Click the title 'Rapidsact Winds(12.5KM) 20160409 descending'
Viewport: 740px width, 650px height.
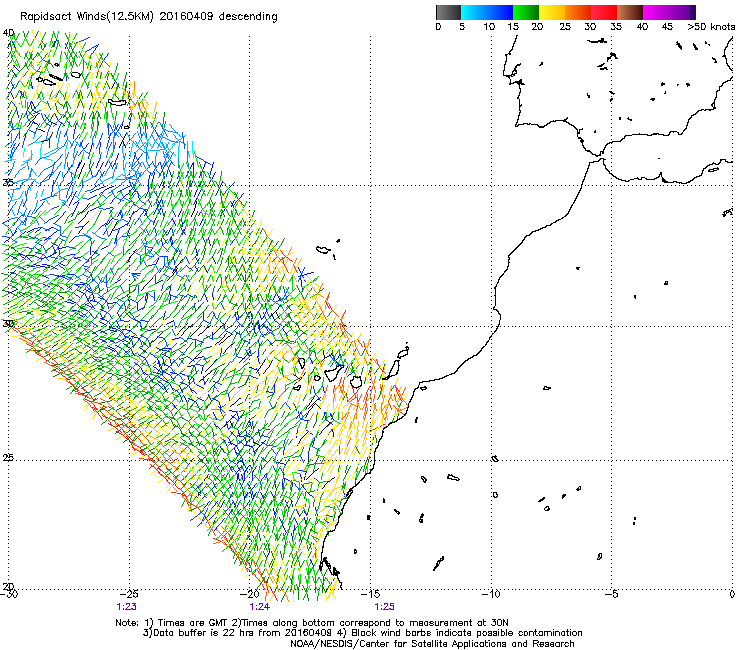tap(149, 17)
